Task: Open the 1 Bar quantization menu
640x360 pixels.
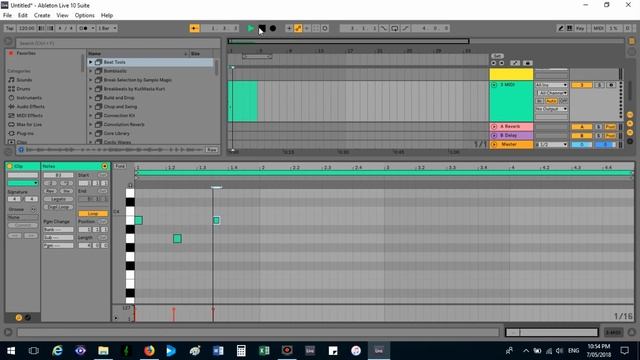Action: (107, 28)
